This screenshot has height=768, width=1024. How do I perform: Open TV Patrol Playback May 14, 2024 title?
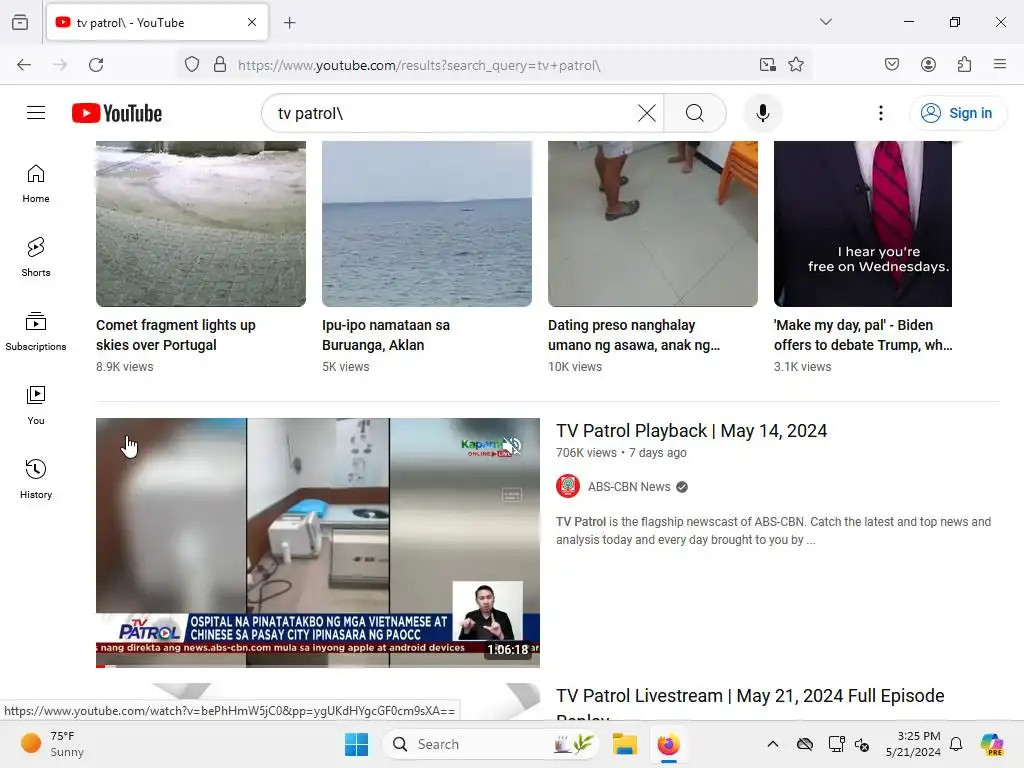point(692,431)
